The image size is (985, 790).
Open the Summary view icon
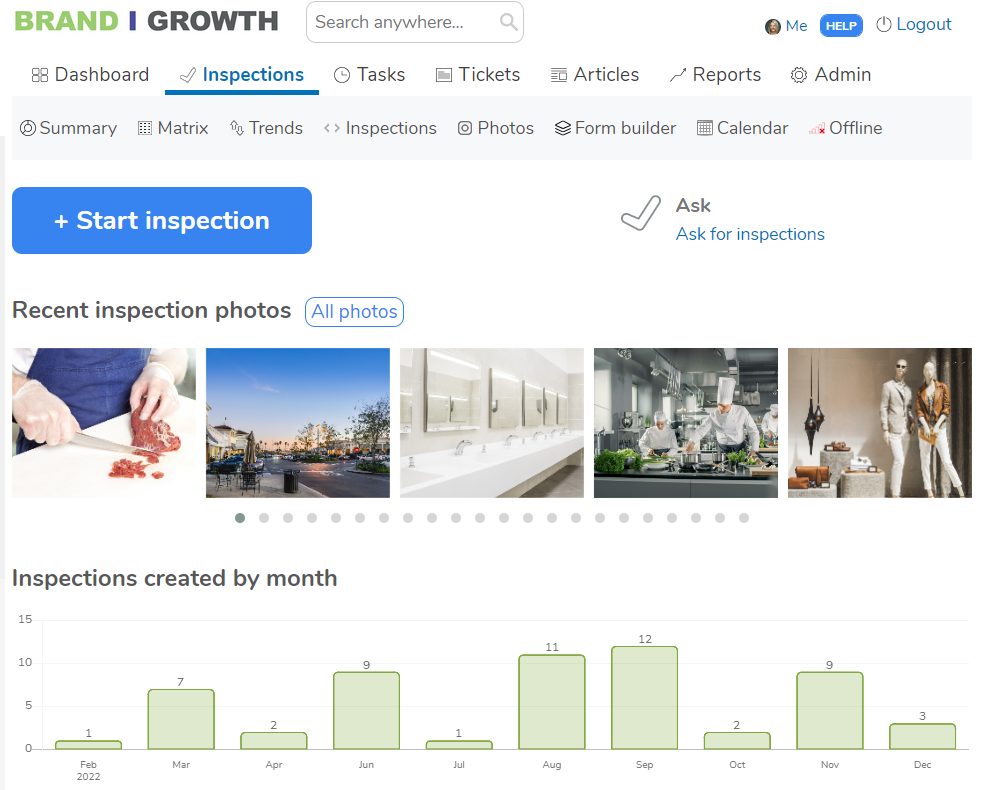[27, 128]
